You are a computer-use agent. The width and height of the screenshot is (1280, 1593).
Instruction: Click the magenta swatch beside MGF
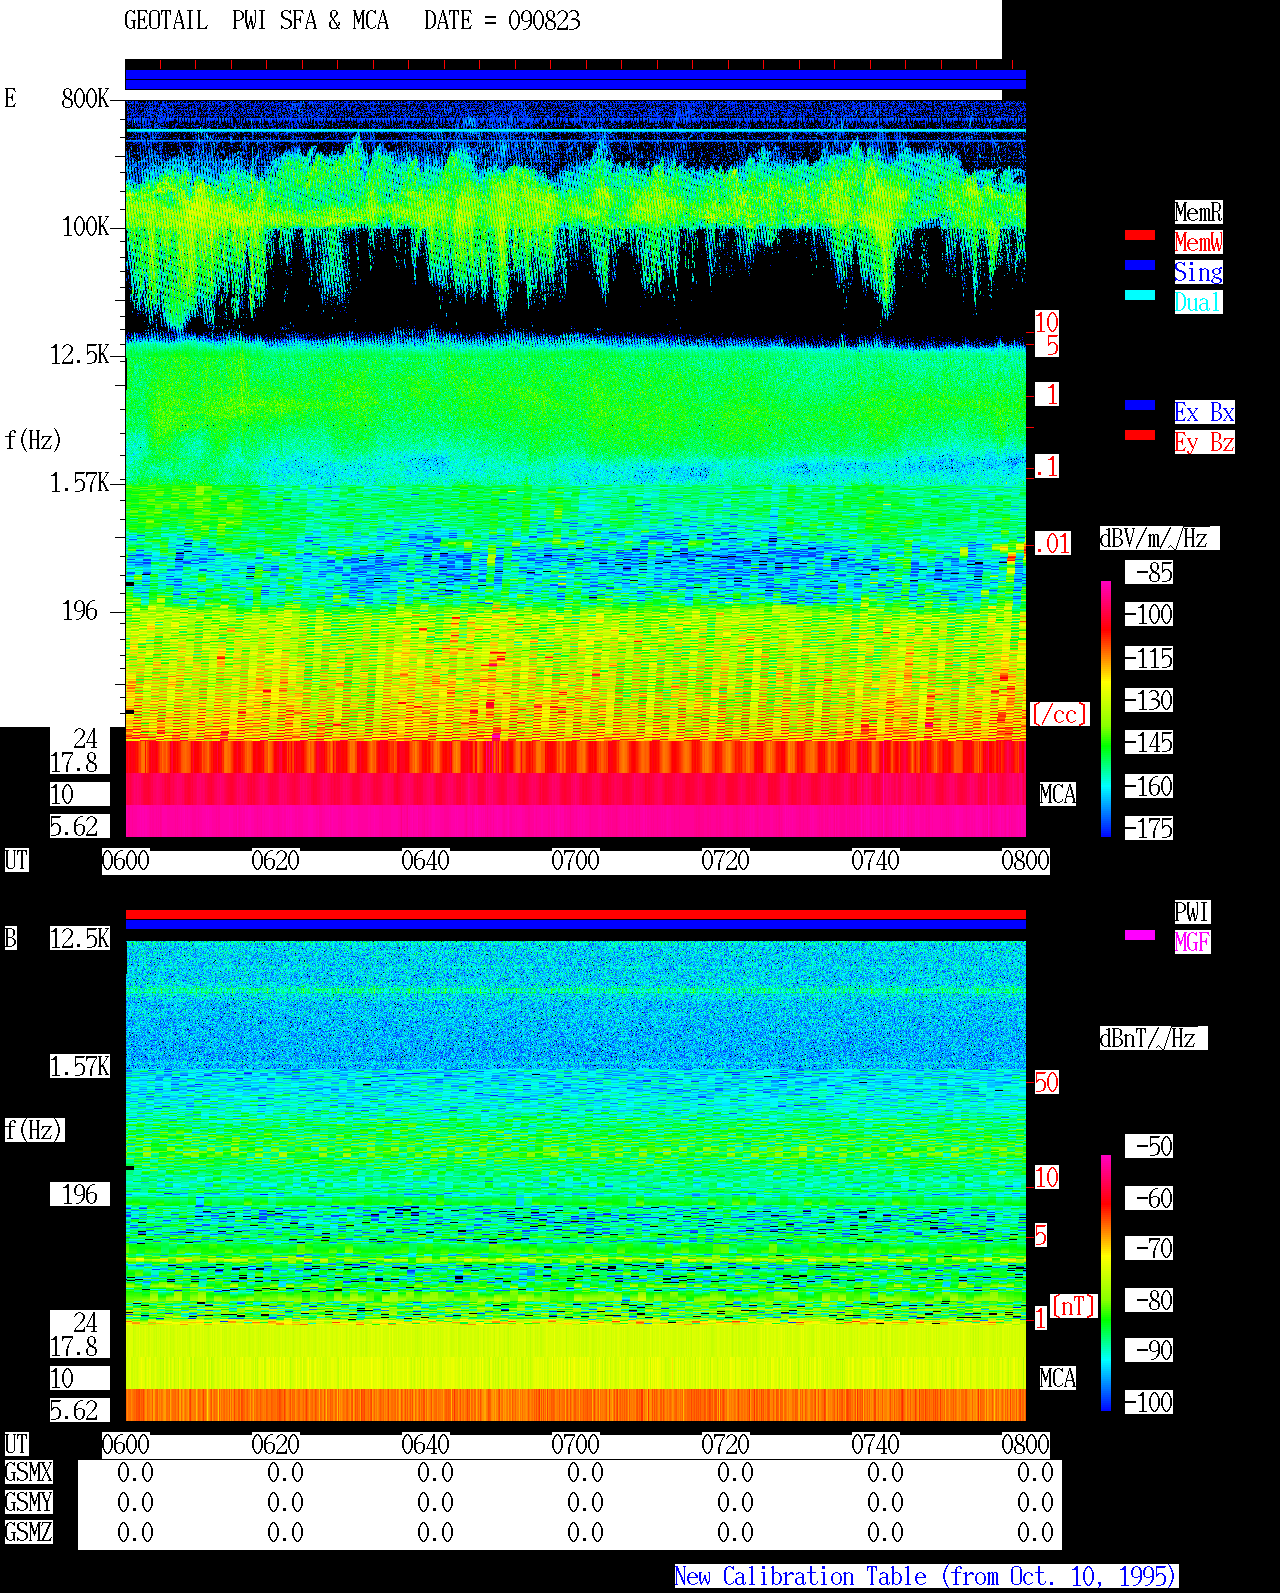click(1140, 935)
